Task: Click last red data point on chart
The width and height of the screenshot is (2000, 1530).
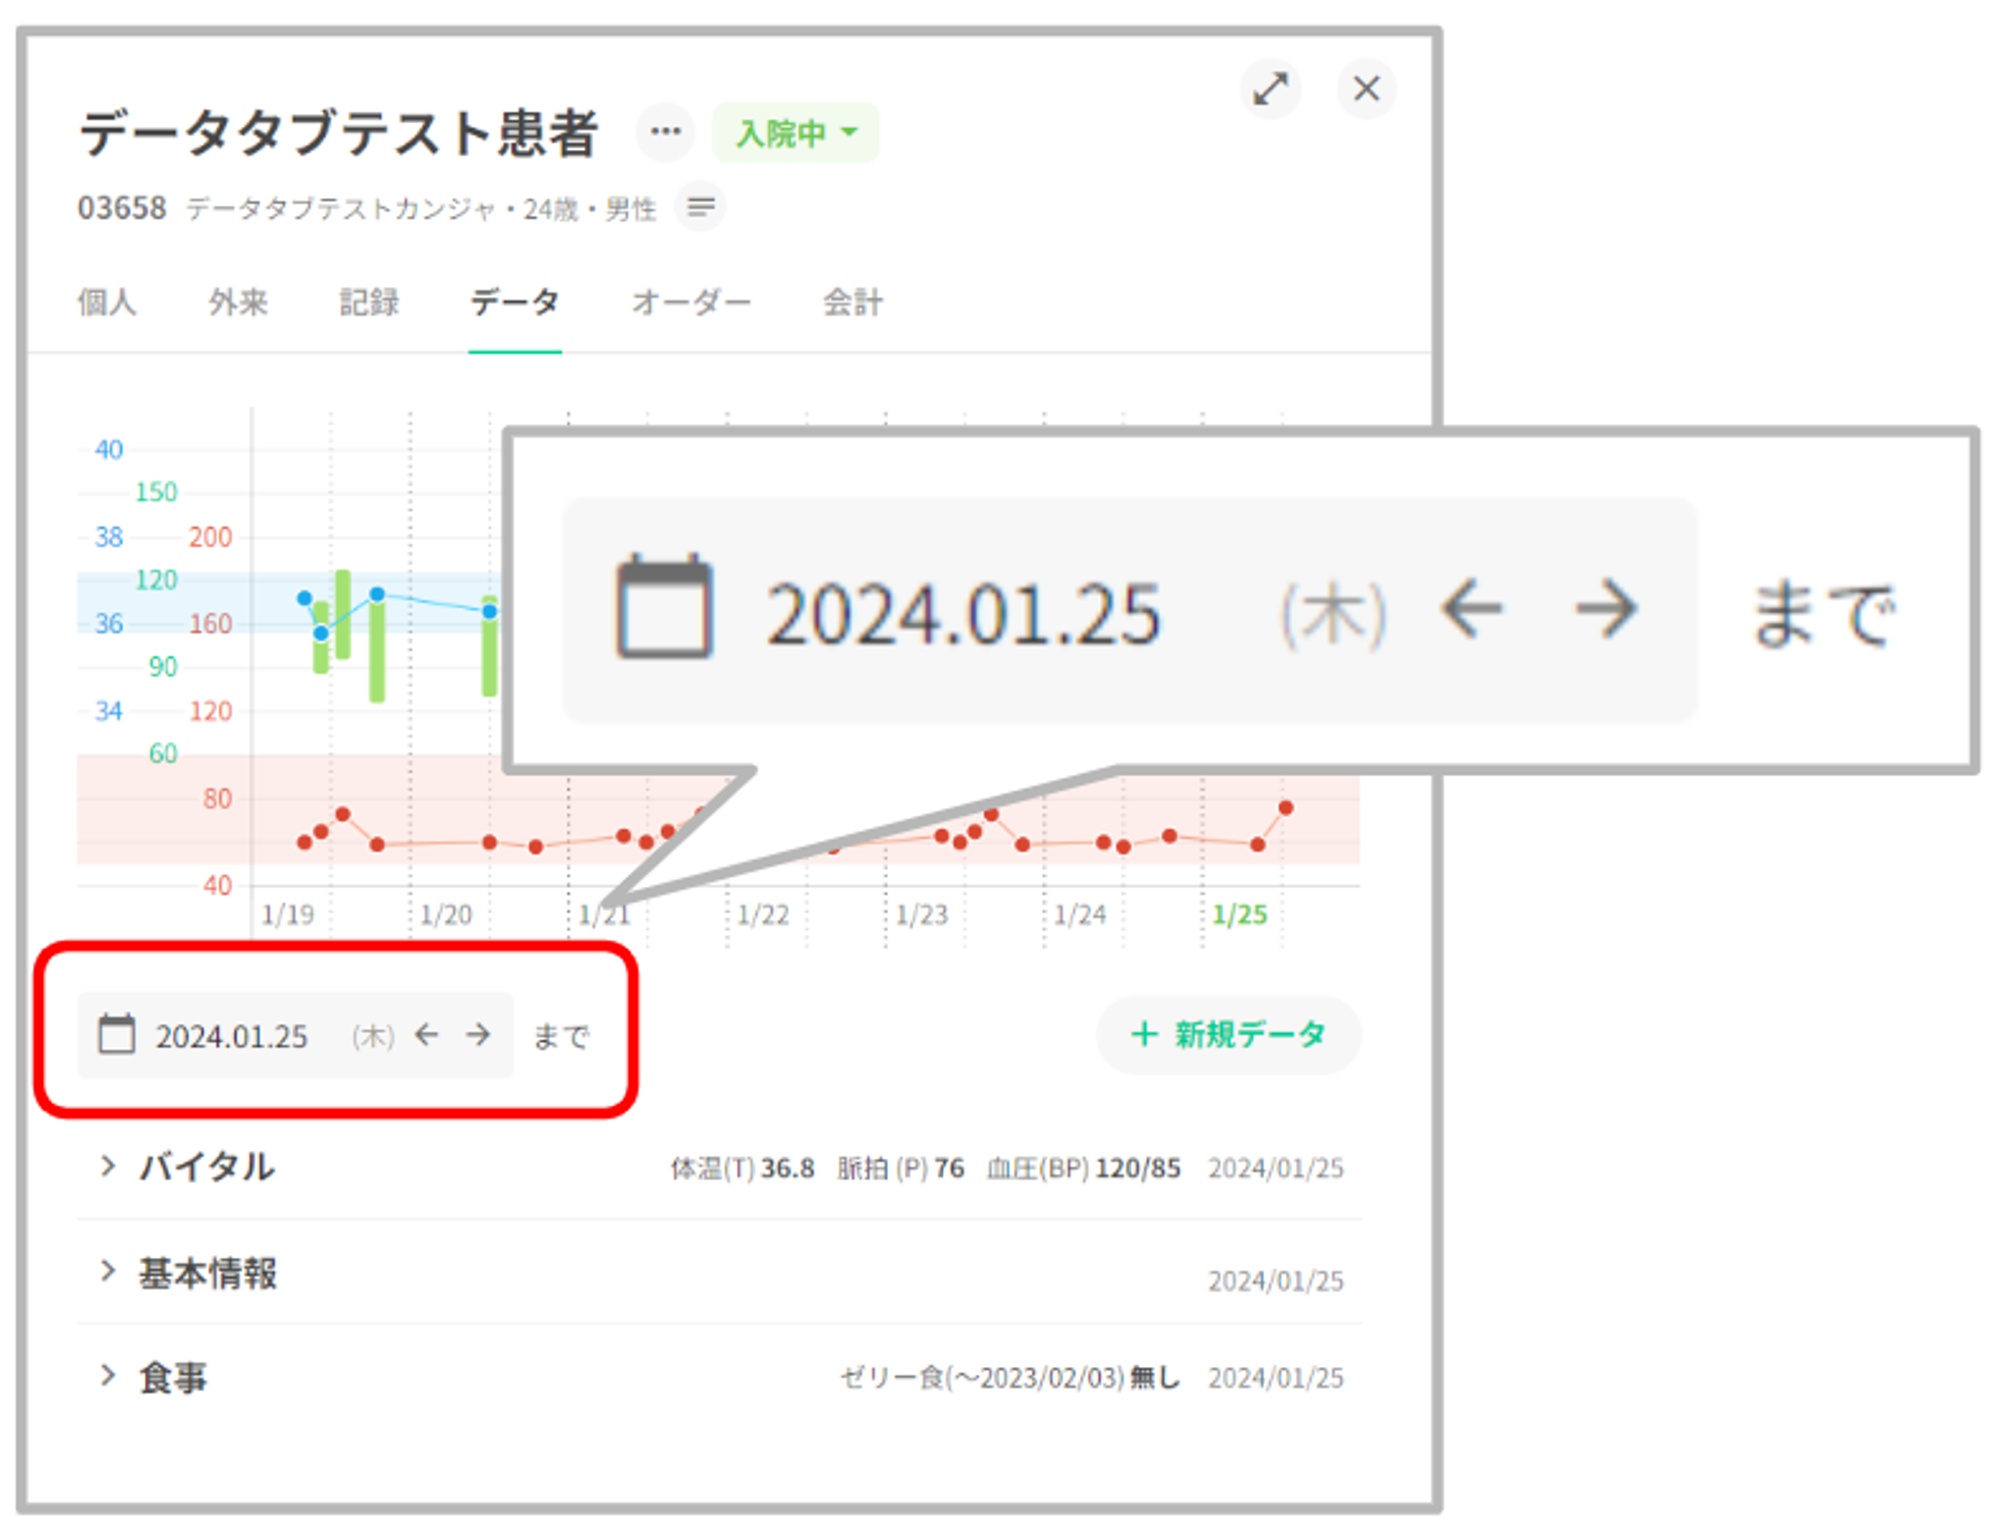Action: [1286, 808]
